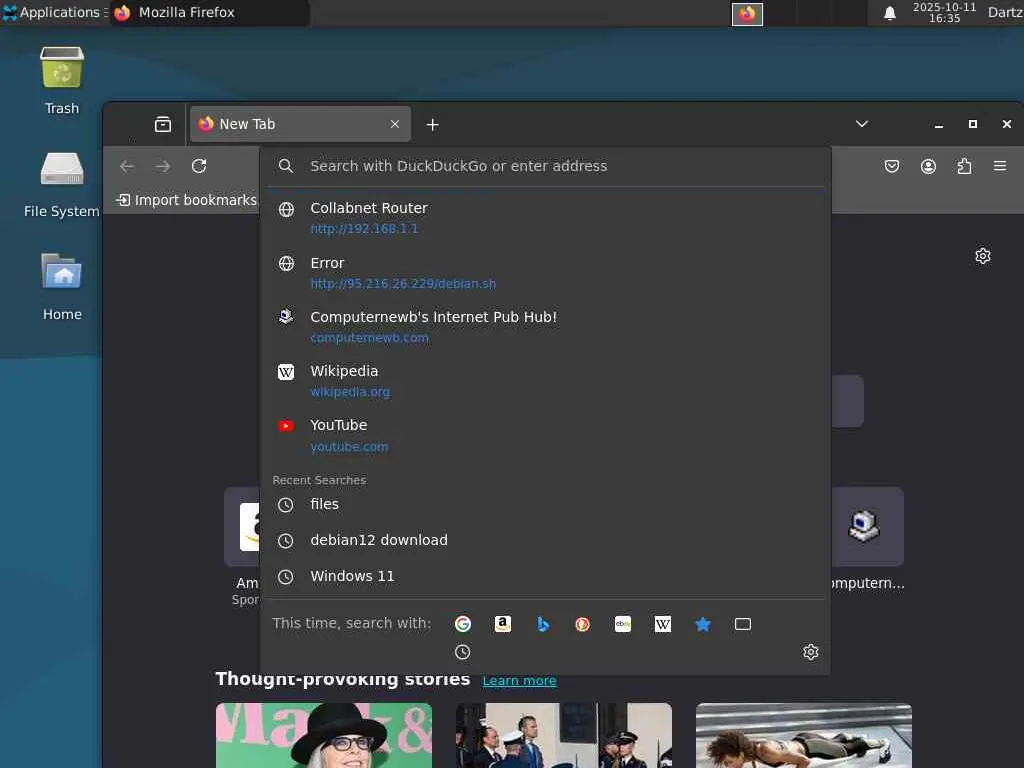Choose the Wikipedia suggestion
1024x768 pixels.
click(545, 381)
